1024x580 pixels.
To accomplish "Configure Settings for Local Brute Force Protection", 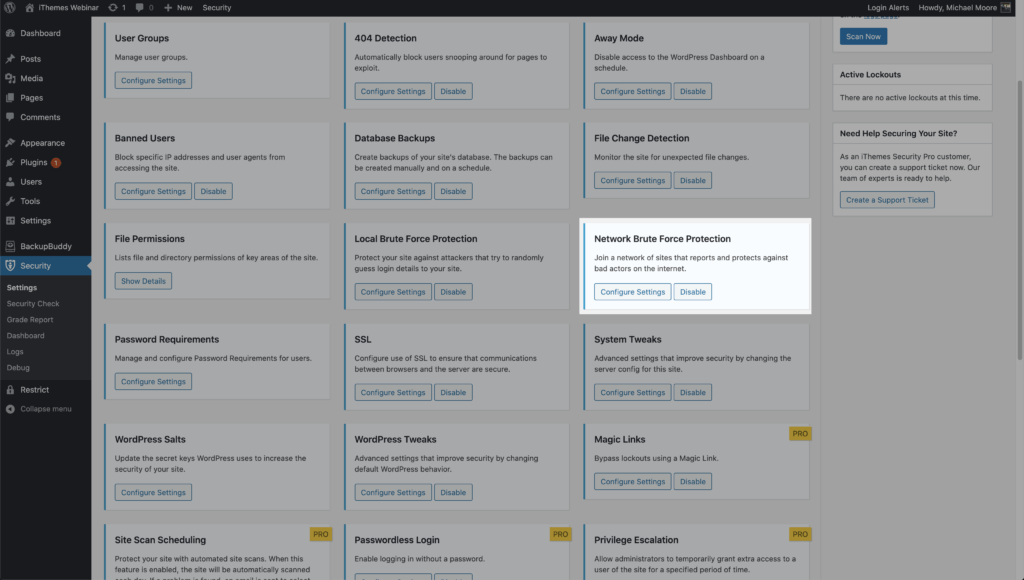I will pos(393,292).
